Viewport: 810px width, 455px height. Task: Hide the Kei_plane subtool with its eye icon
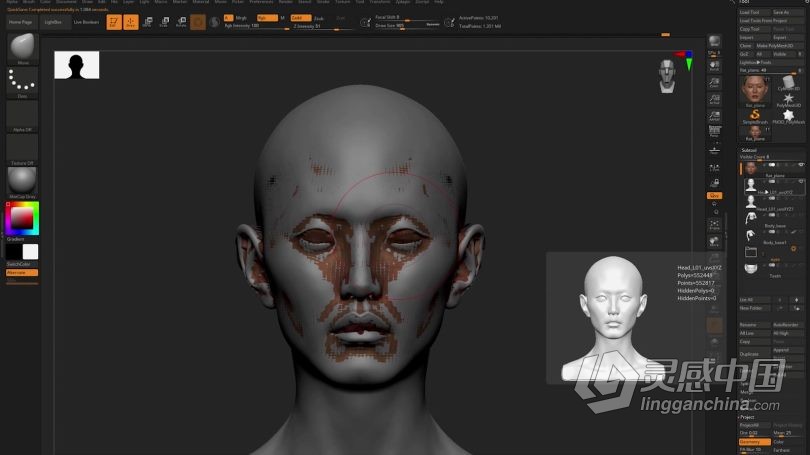pos(801,165)
